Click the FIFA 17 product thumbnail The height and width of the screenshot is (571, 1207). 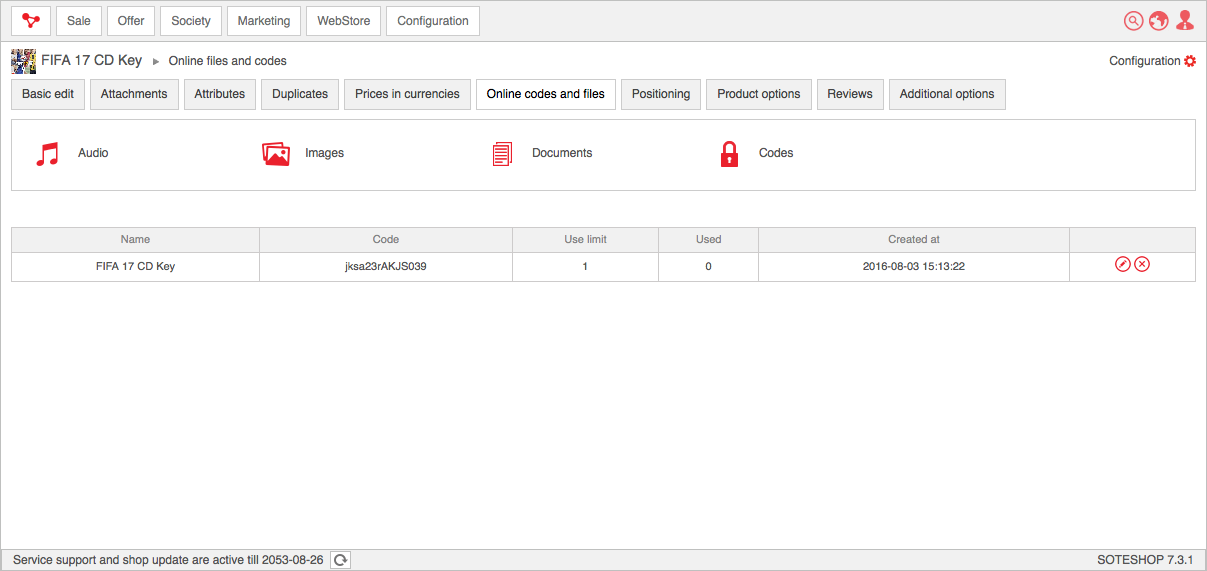(23, 61)
